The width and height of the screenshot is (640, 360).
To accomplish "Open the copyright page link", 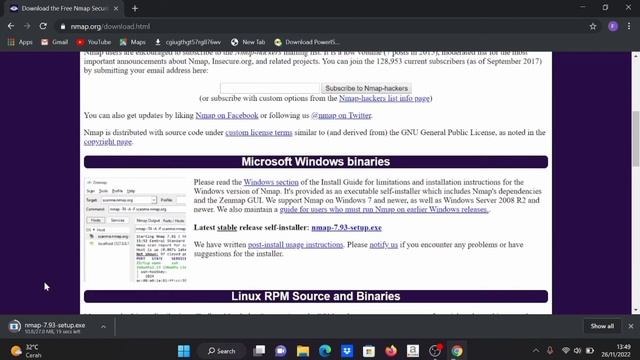I will (x=108, y=142).
